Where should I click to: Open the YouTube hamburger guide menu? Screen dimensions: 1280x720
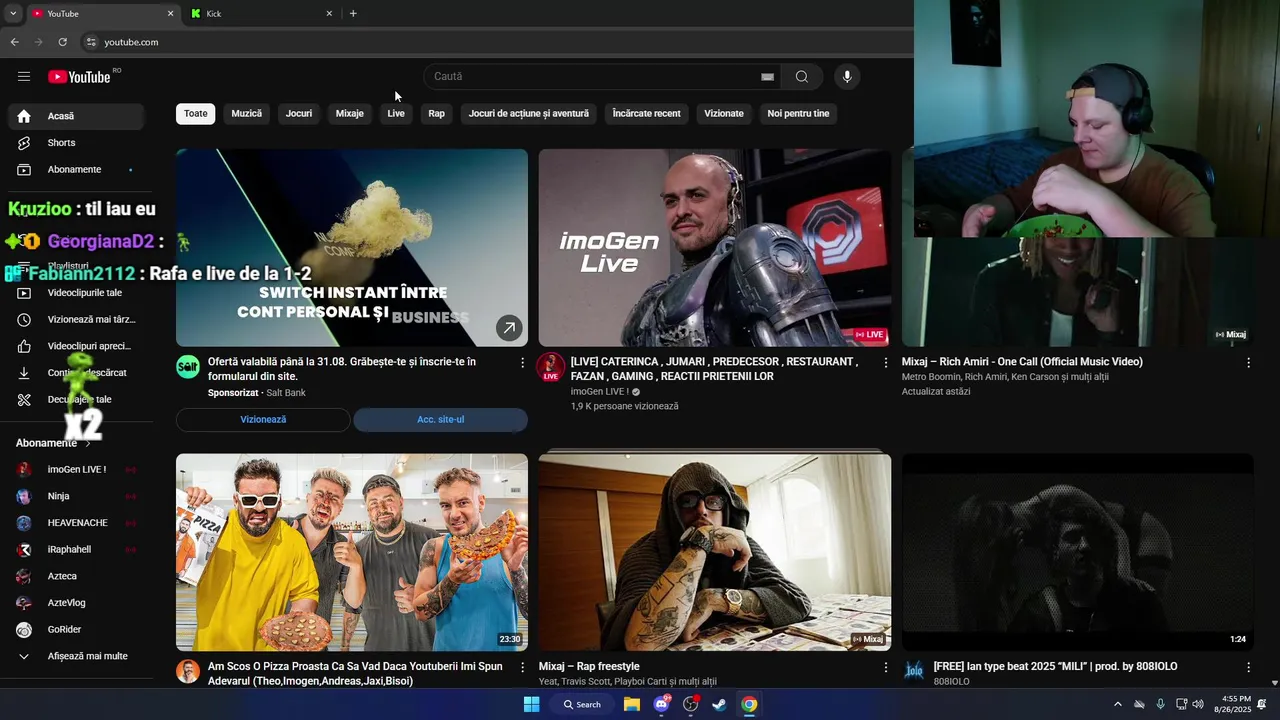(24, 77)
